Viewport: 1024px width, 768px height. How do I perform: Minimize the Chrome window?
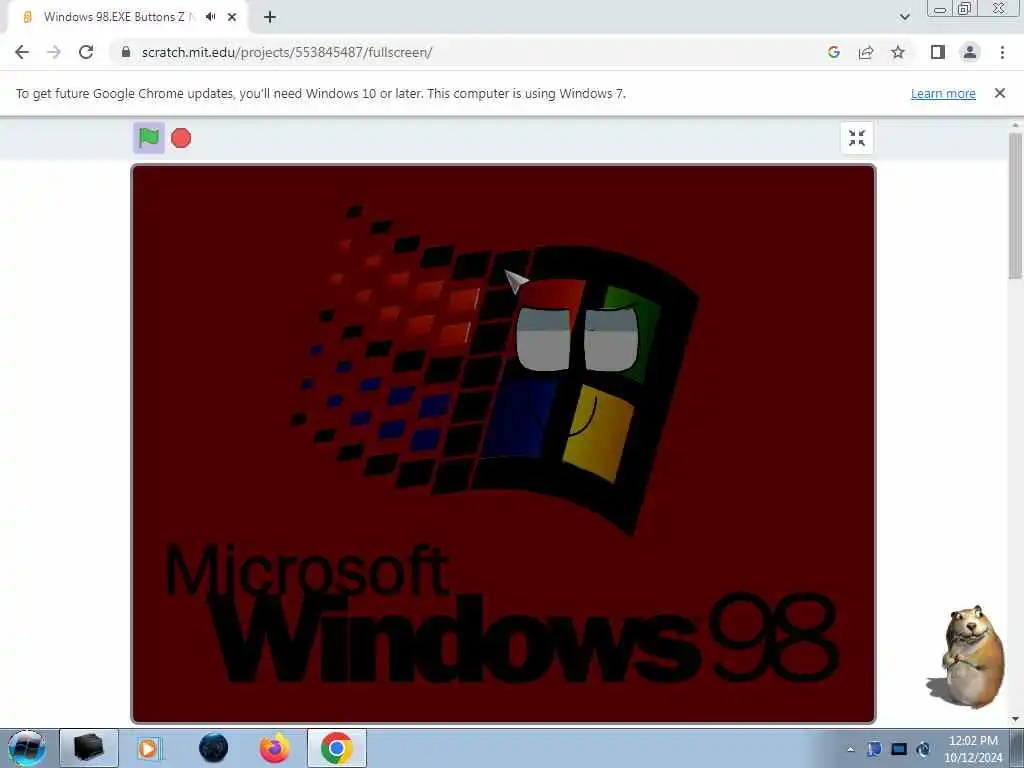940,9
